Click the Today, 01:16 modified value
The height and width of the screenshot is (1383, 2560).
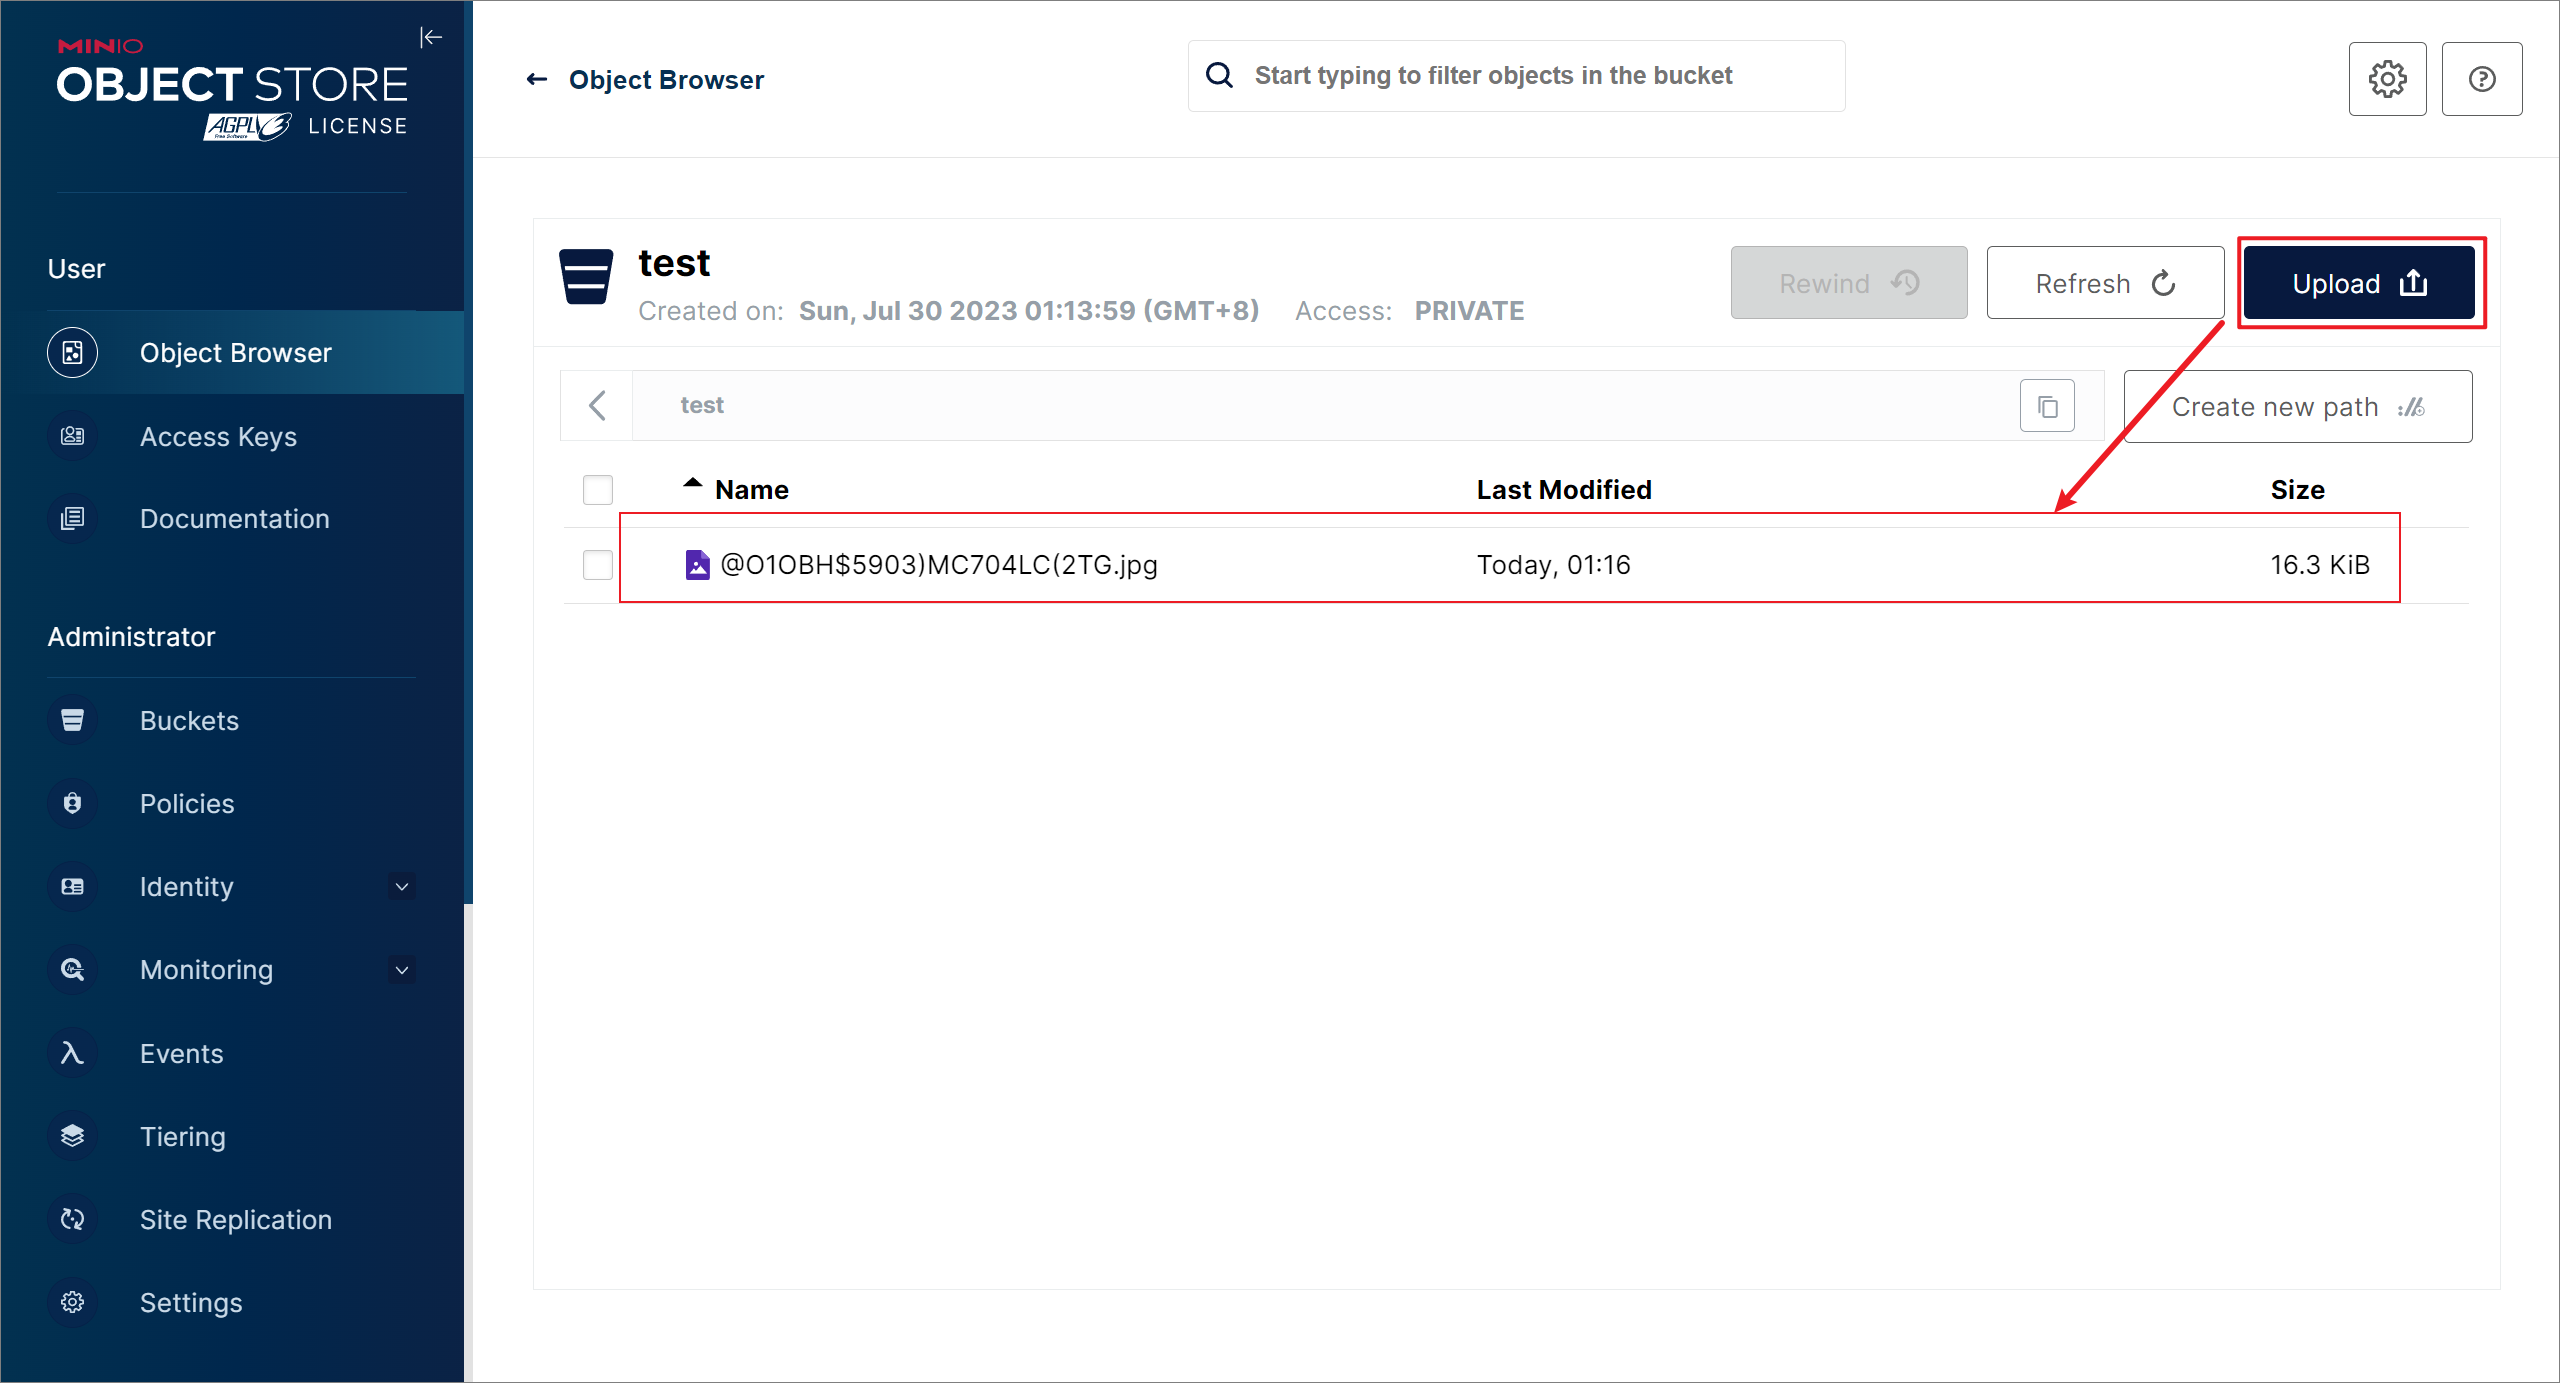[x=1554, y=565]
